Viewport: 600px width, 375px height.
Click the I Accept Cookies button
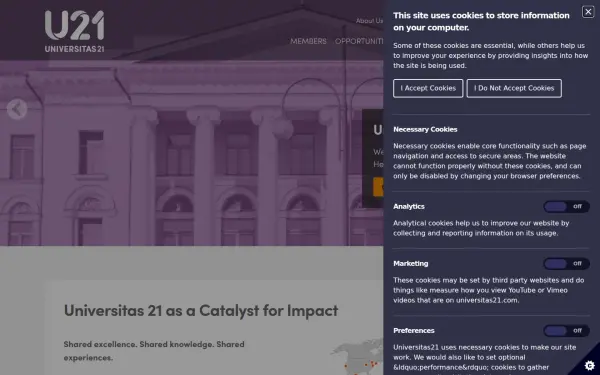[428, 88]
